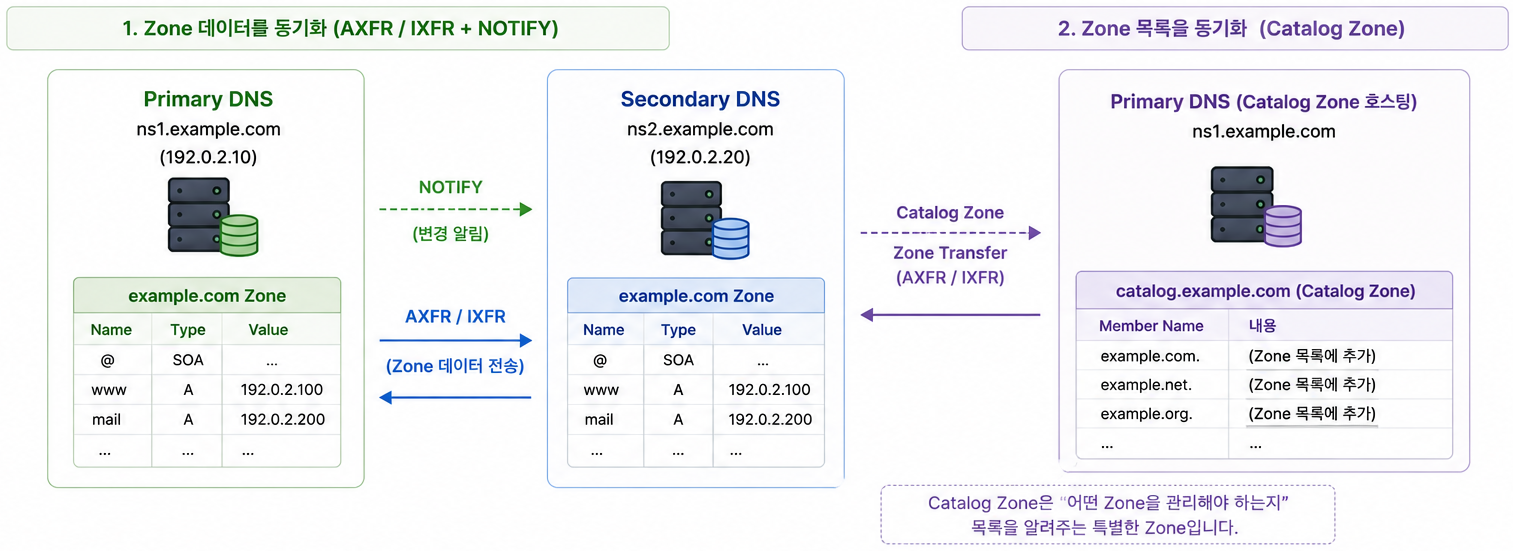Click the Catalog Zone host server icon with purple database
The image size is (1513, 551).
coord(1256,205)
